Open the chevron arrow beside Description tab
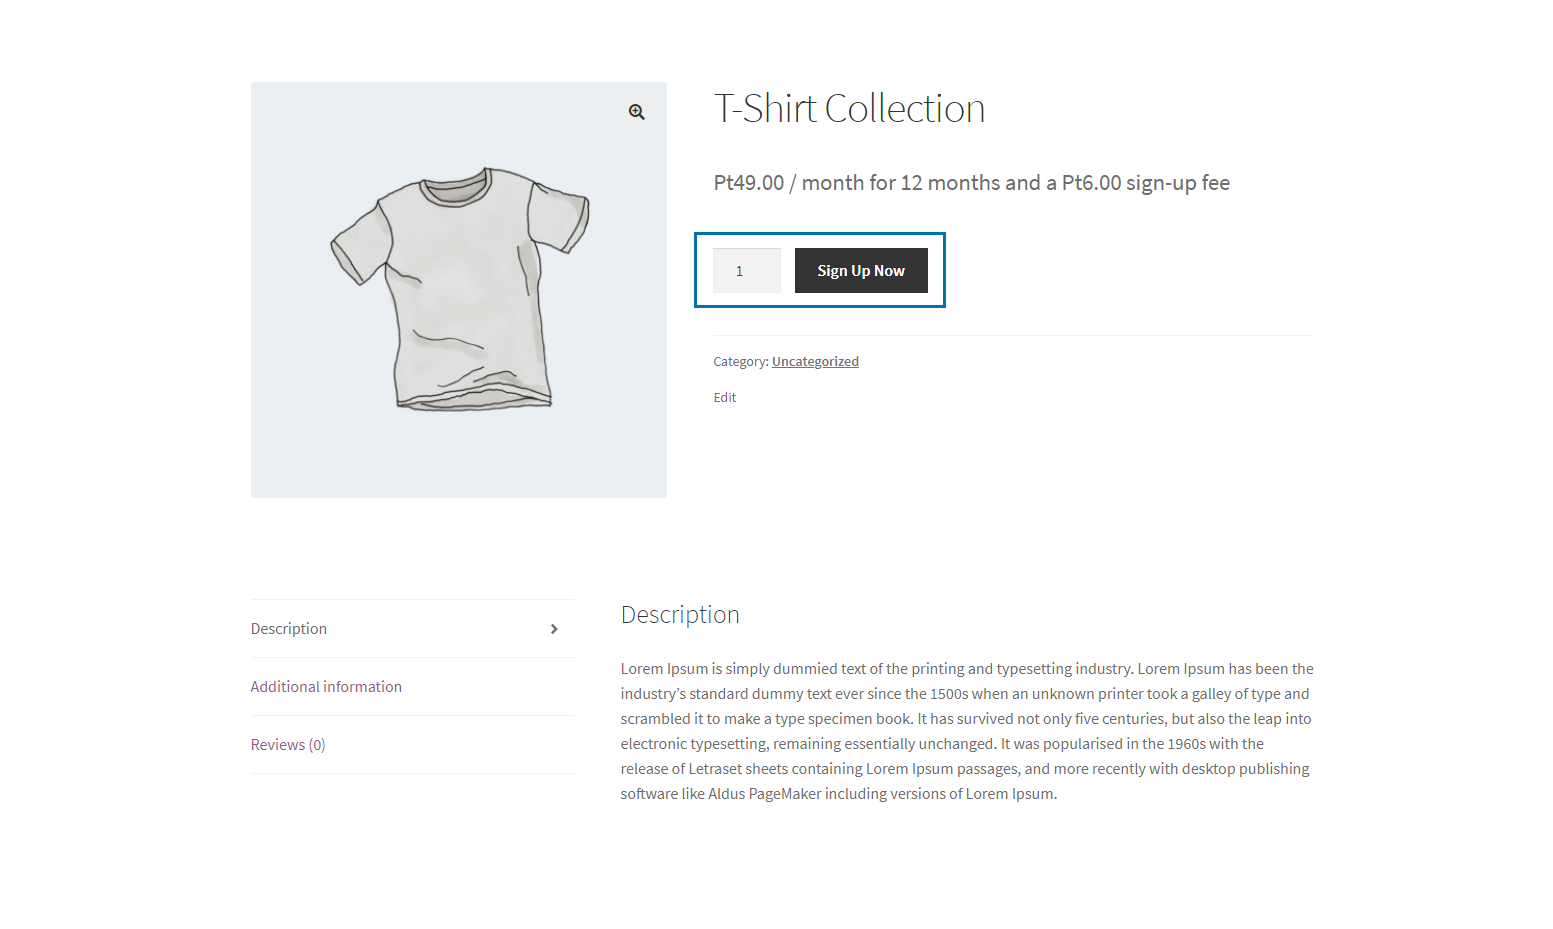Image resolution: width=1553 pixels, height=929 pixels. (554, 629)
